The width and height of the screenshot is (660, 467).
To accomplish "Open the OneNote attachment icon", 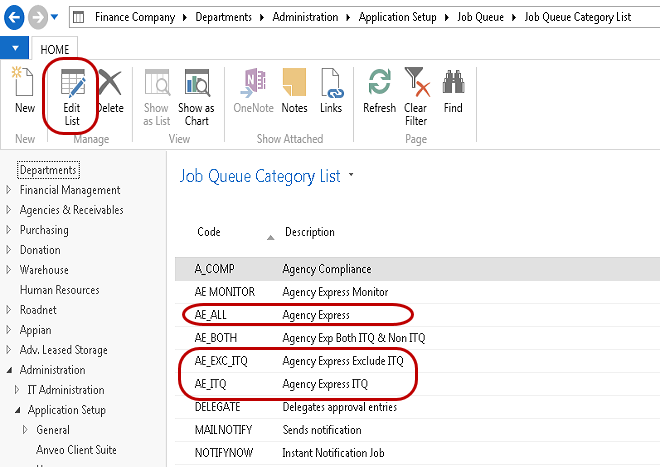I will 253,91.
